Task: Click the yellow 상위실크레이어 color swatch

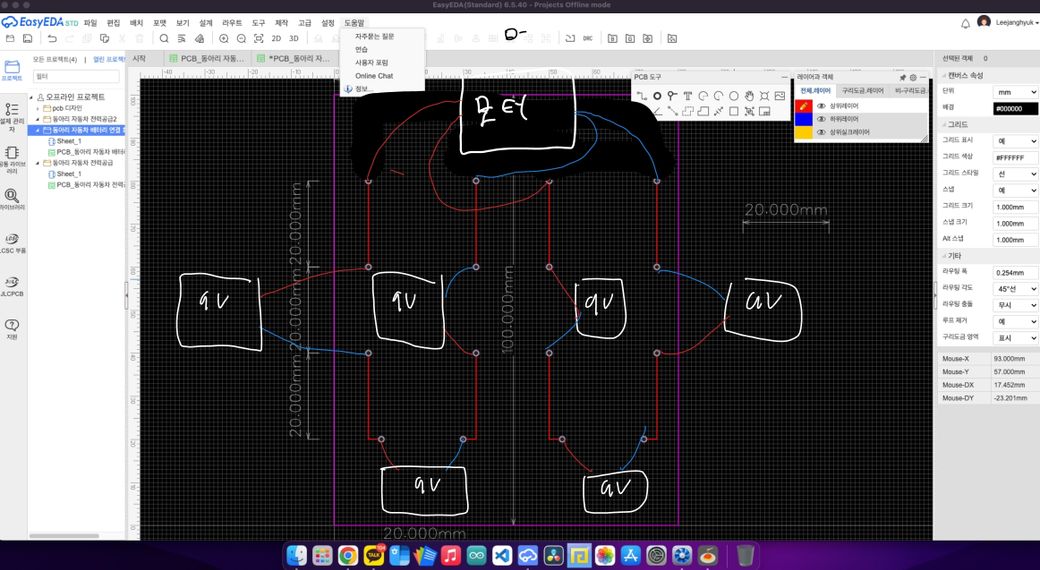Action: 802,131
